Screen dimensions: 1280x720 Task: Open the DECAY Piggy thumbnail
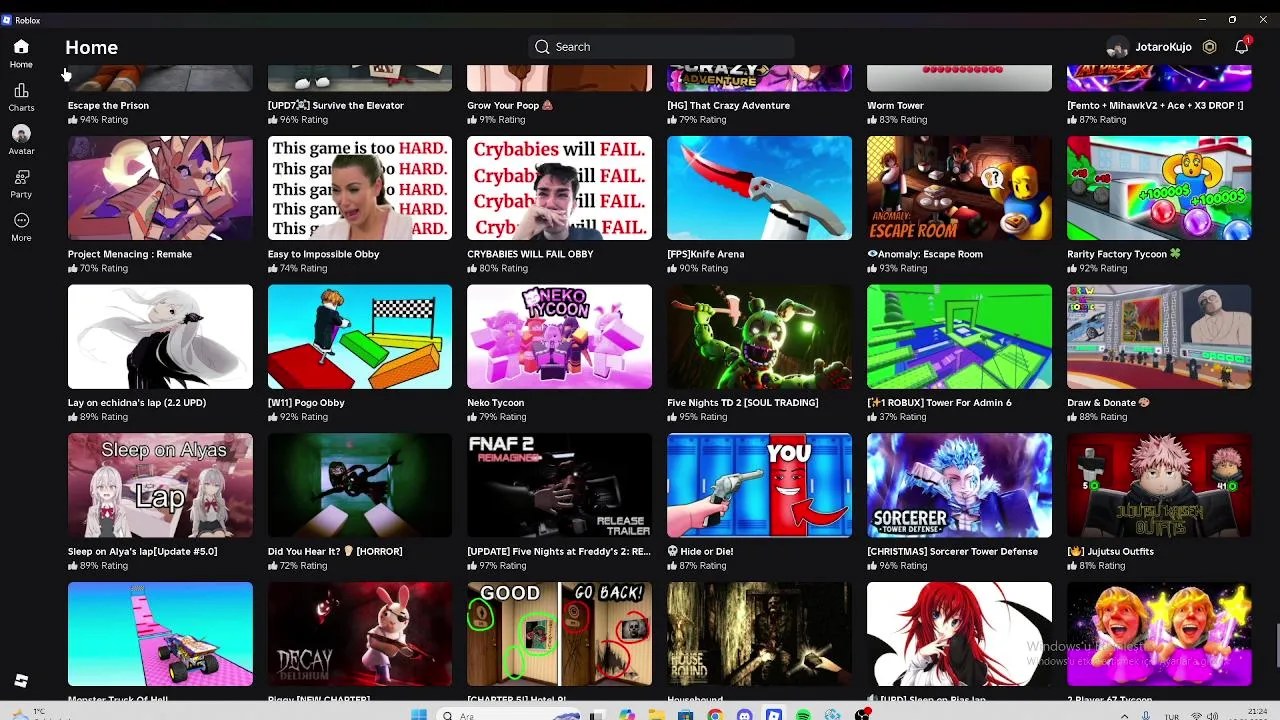pyautogui.click(x=360, y=634)
